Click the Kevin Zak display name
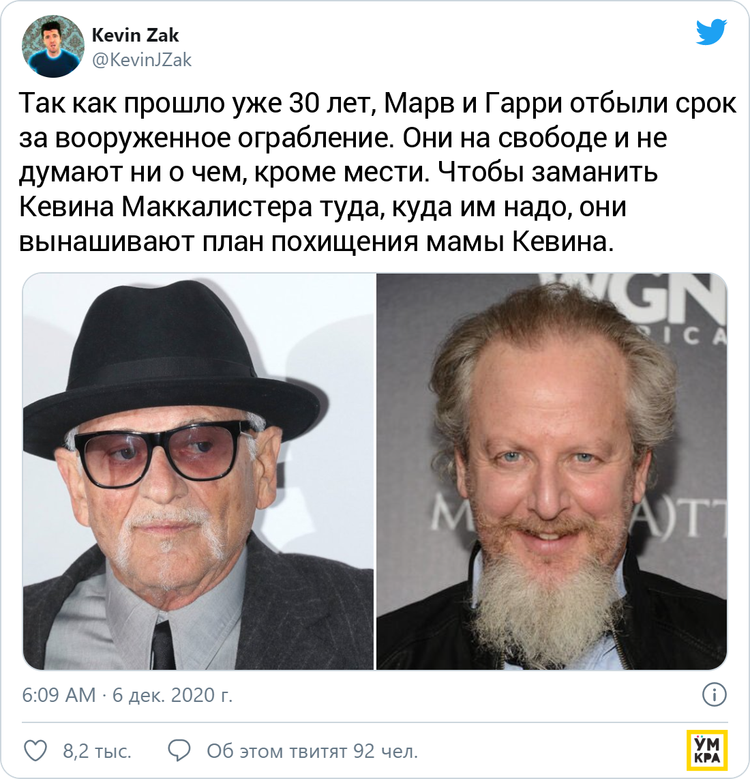Image resolution: width=750 pixels, height=779 pixels. [x=135, y=35]
